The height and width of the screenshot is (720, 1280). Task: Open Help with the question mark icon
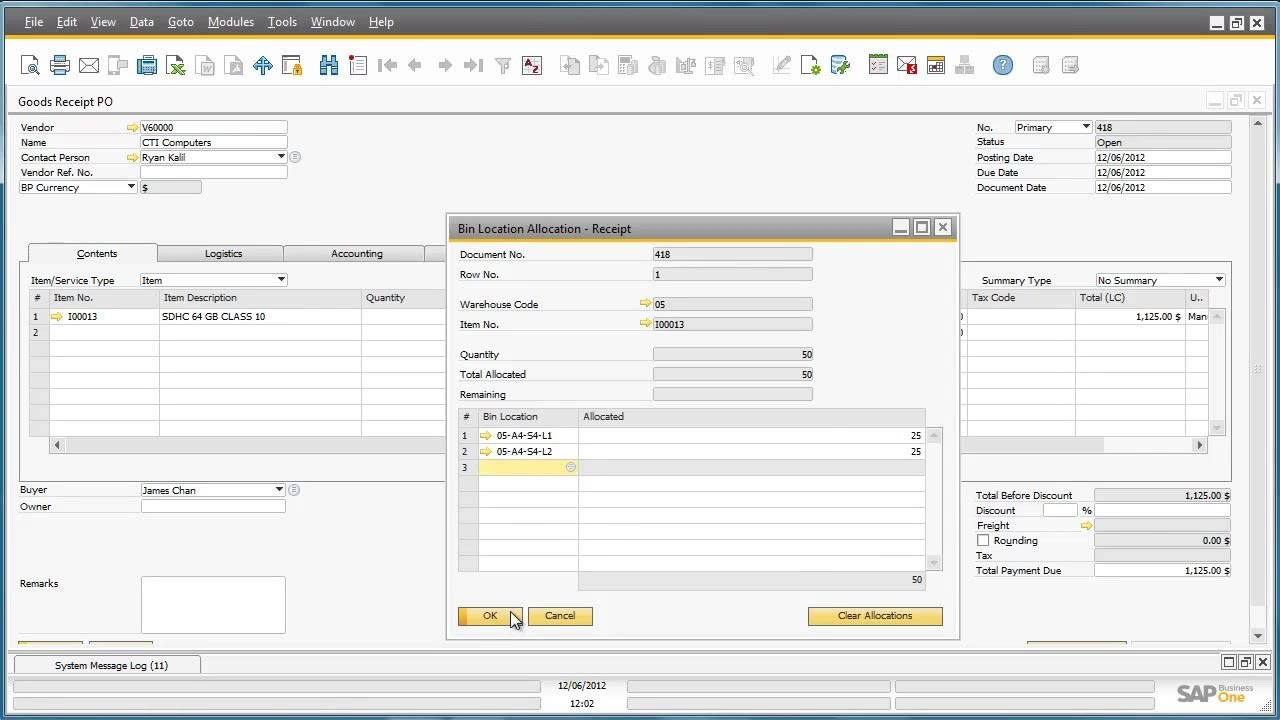(1003, 66)
